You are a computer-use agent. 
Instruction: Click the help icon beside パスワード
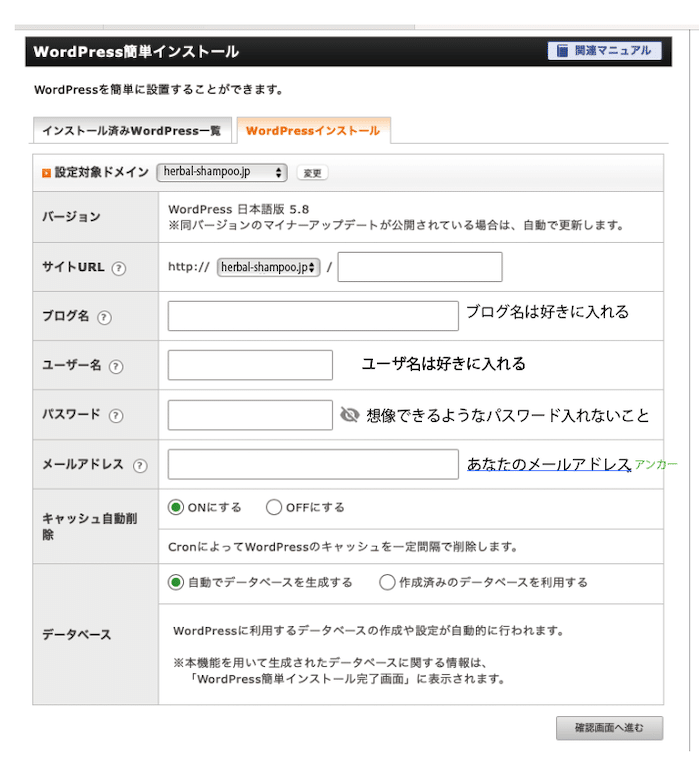115,416
